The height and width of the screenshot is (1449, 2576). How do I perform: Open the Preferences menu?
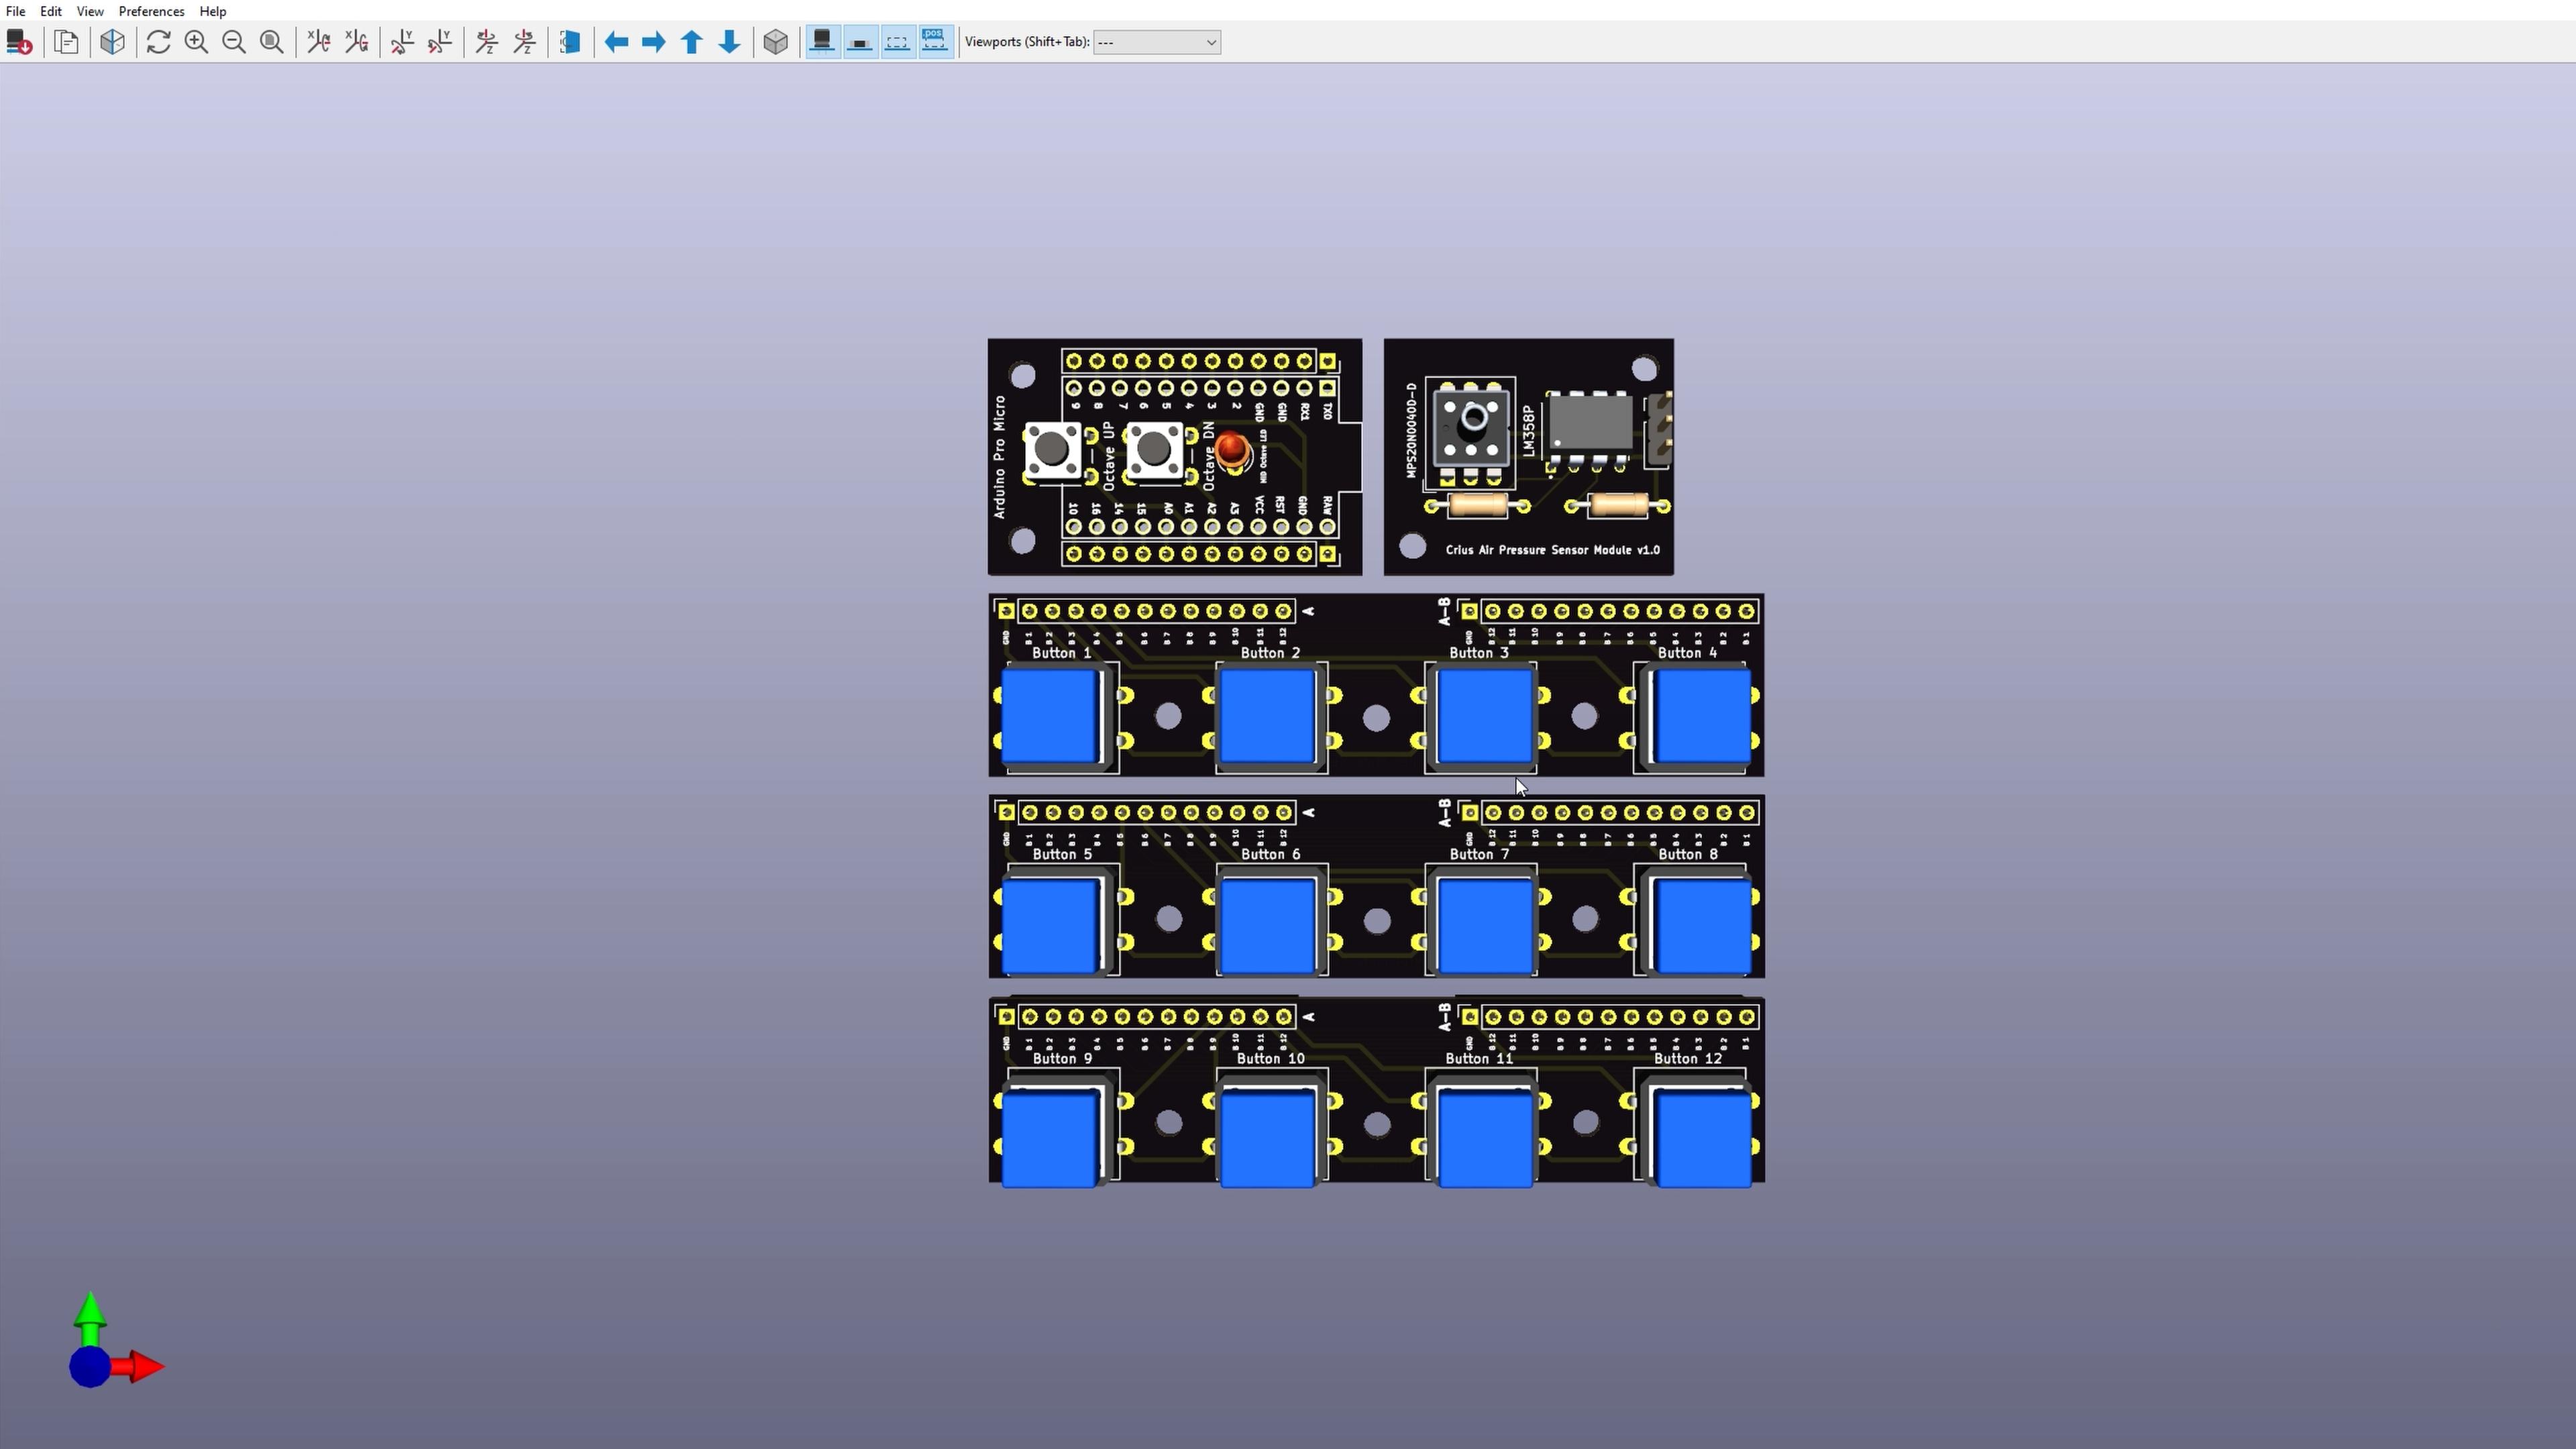click(151, 11)
